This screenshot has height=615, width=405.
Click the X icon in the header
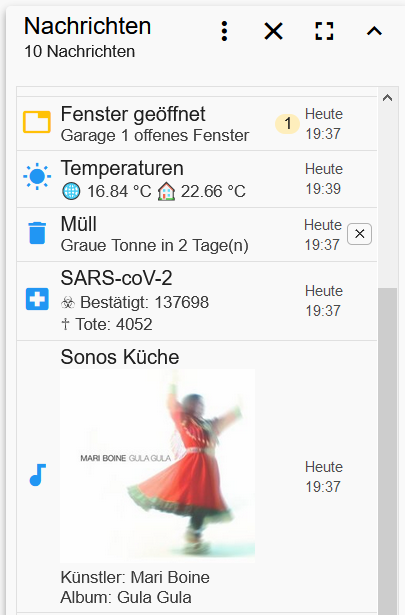[x=273, y=31]
